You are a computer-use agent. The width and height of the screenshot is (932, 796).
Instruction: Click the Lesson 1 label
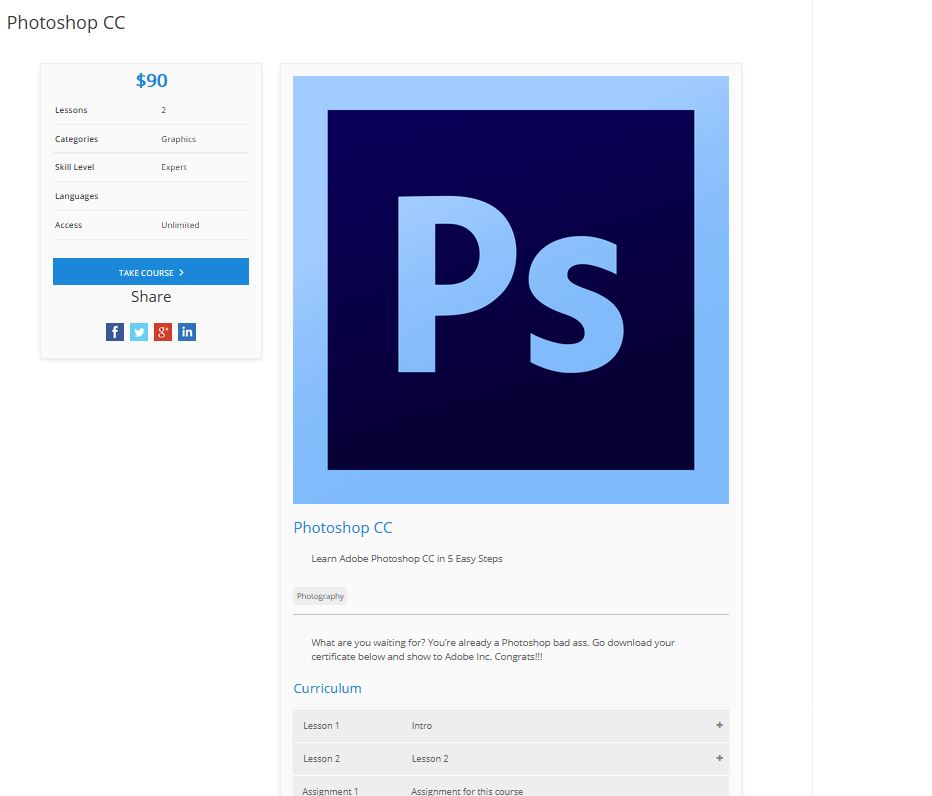(321, 726)
